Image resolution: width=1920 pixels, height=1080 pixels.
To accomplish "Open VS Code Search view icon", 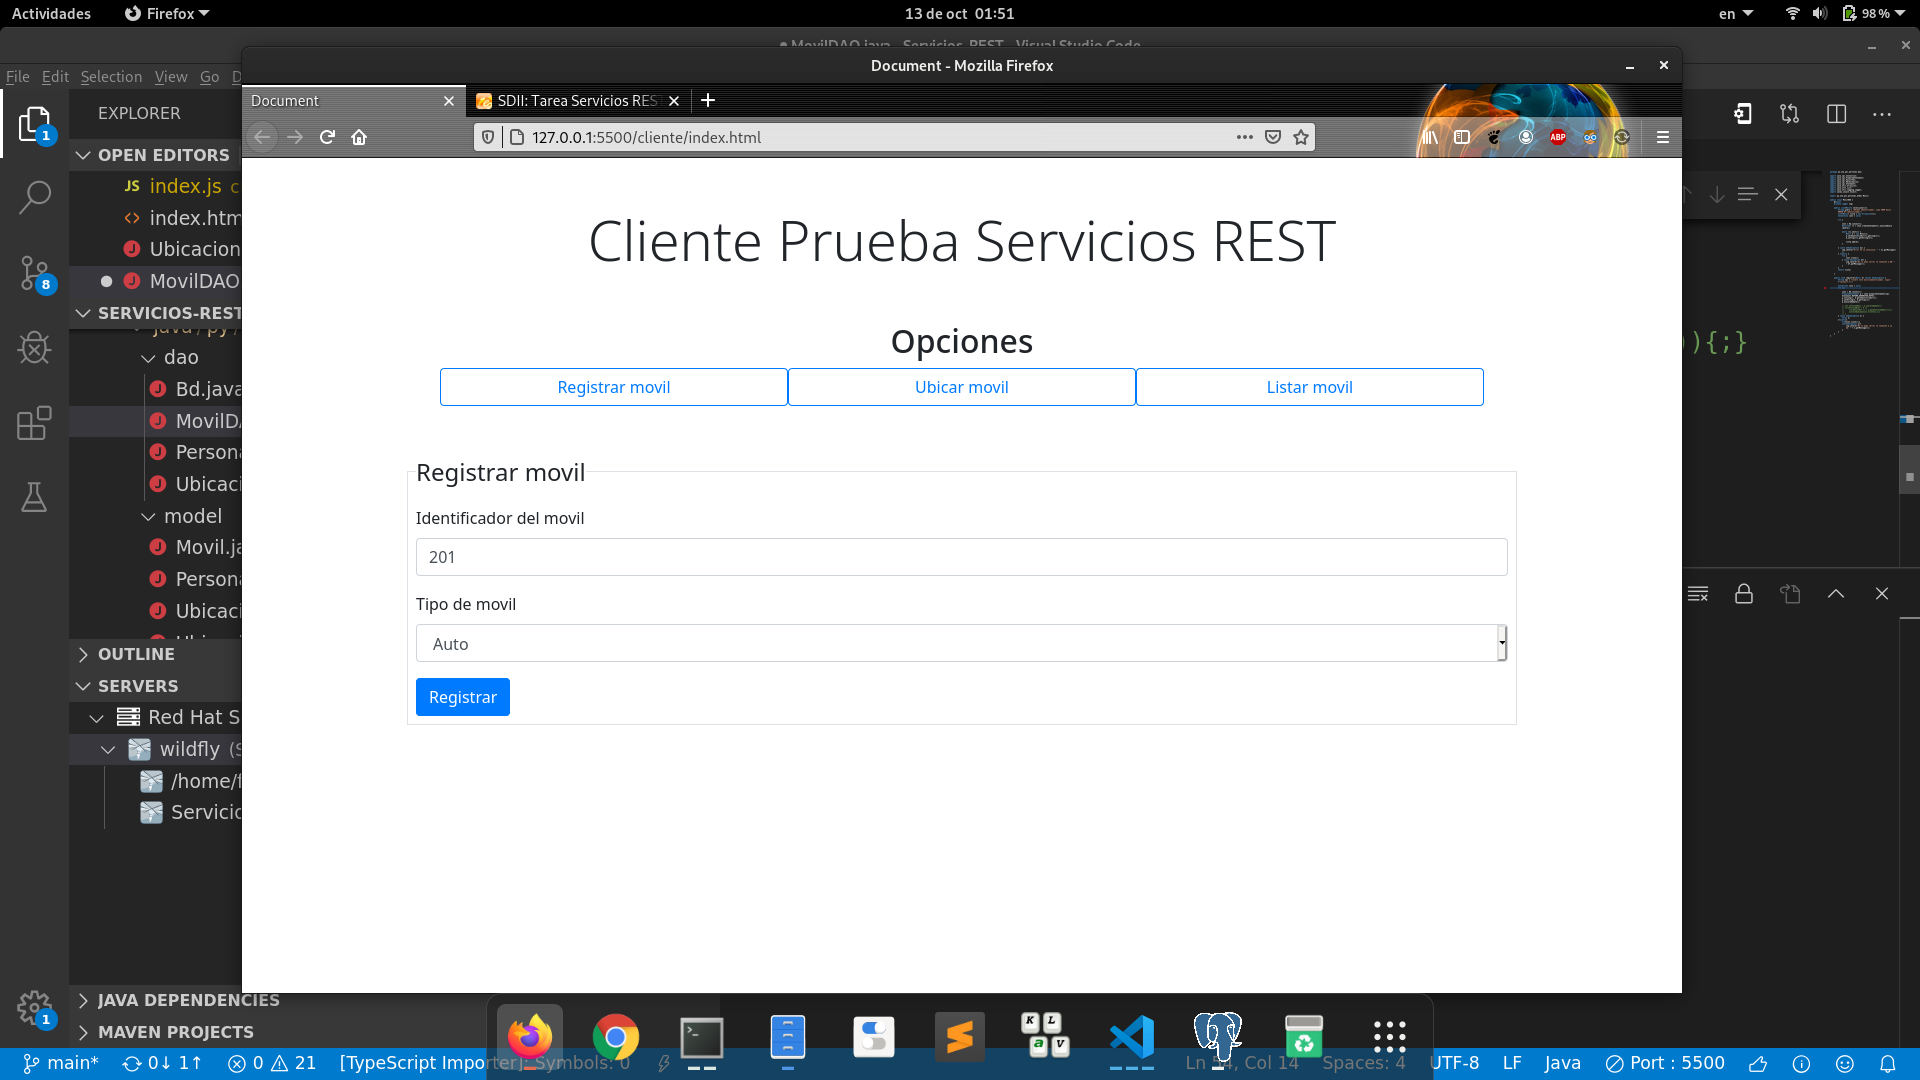I will 35,197.
